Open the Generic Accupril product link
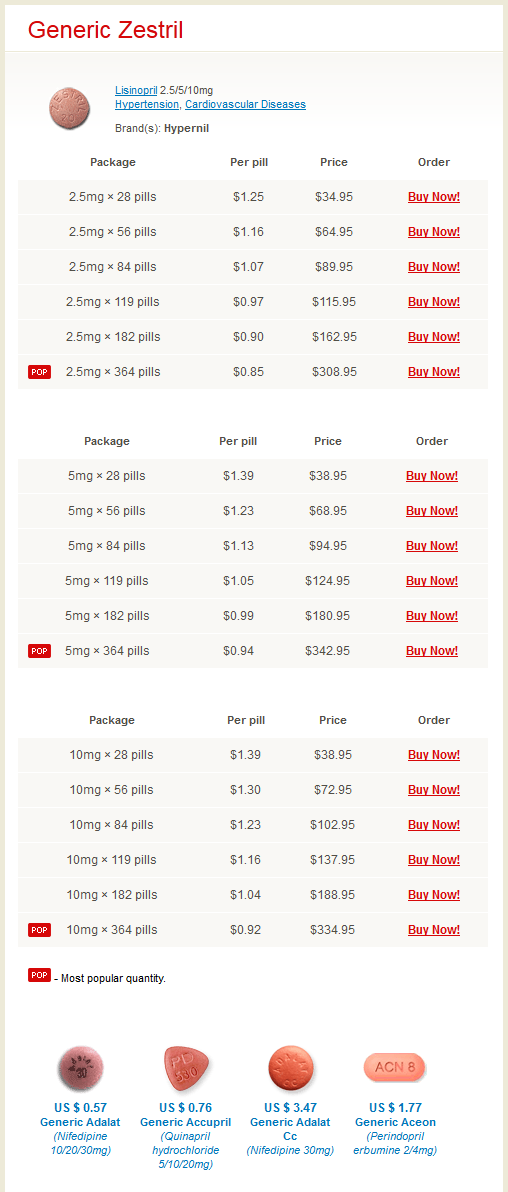 (x=186, y=1122)
